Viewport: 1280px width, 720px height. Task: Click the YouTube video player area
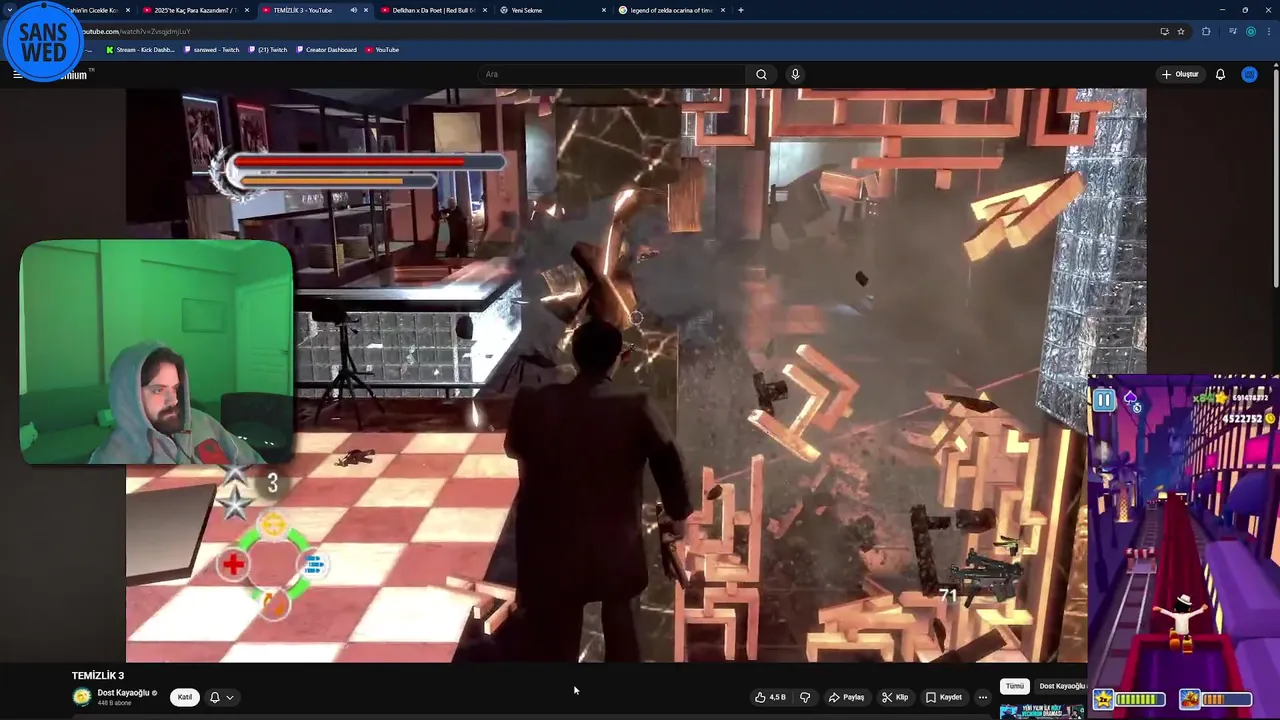point(636,375)
